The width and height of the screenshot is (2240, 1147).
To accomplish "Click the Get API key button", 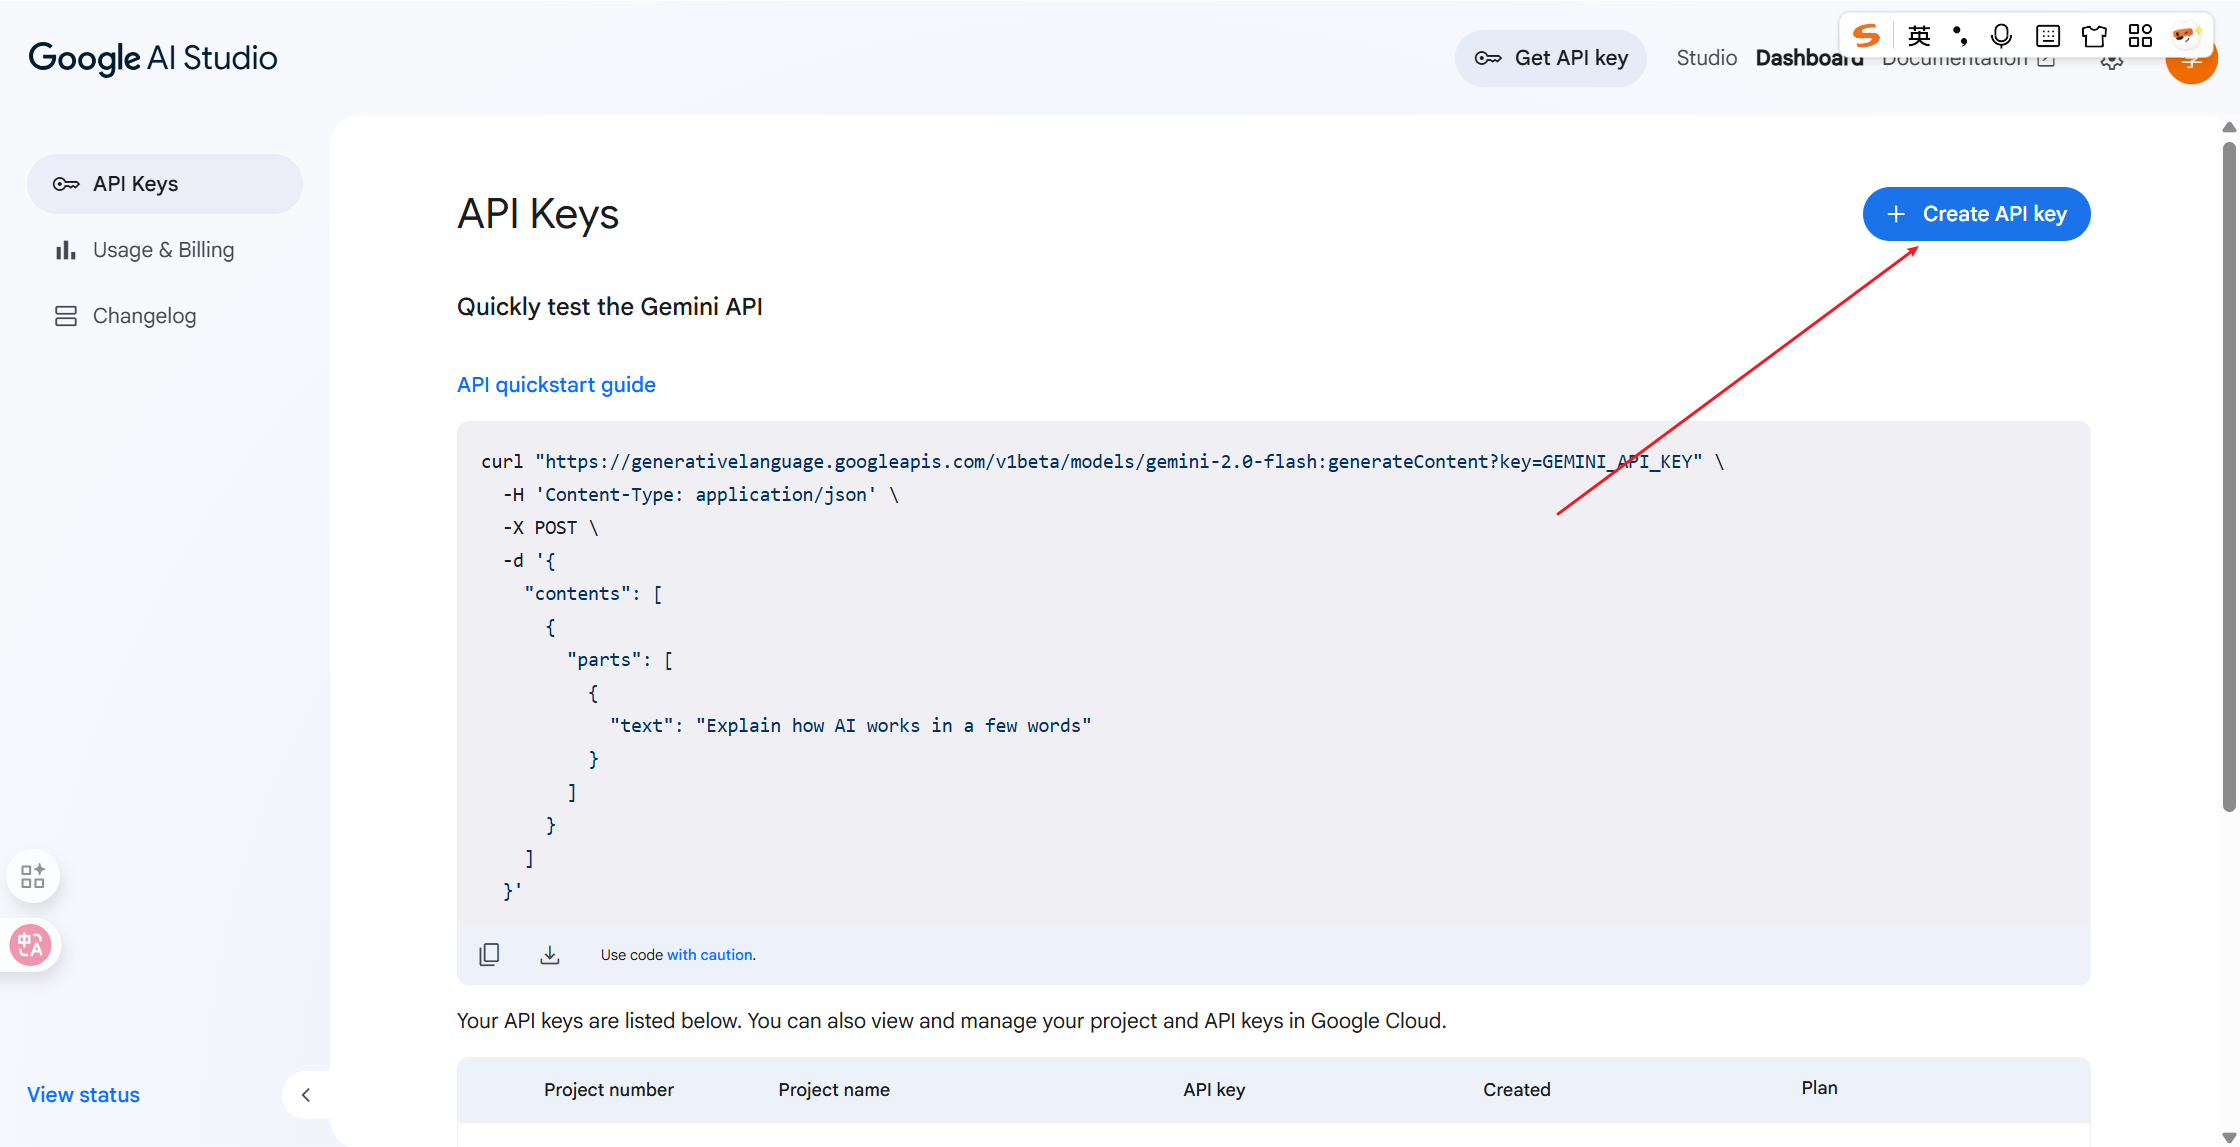I will coord(1551,58).
